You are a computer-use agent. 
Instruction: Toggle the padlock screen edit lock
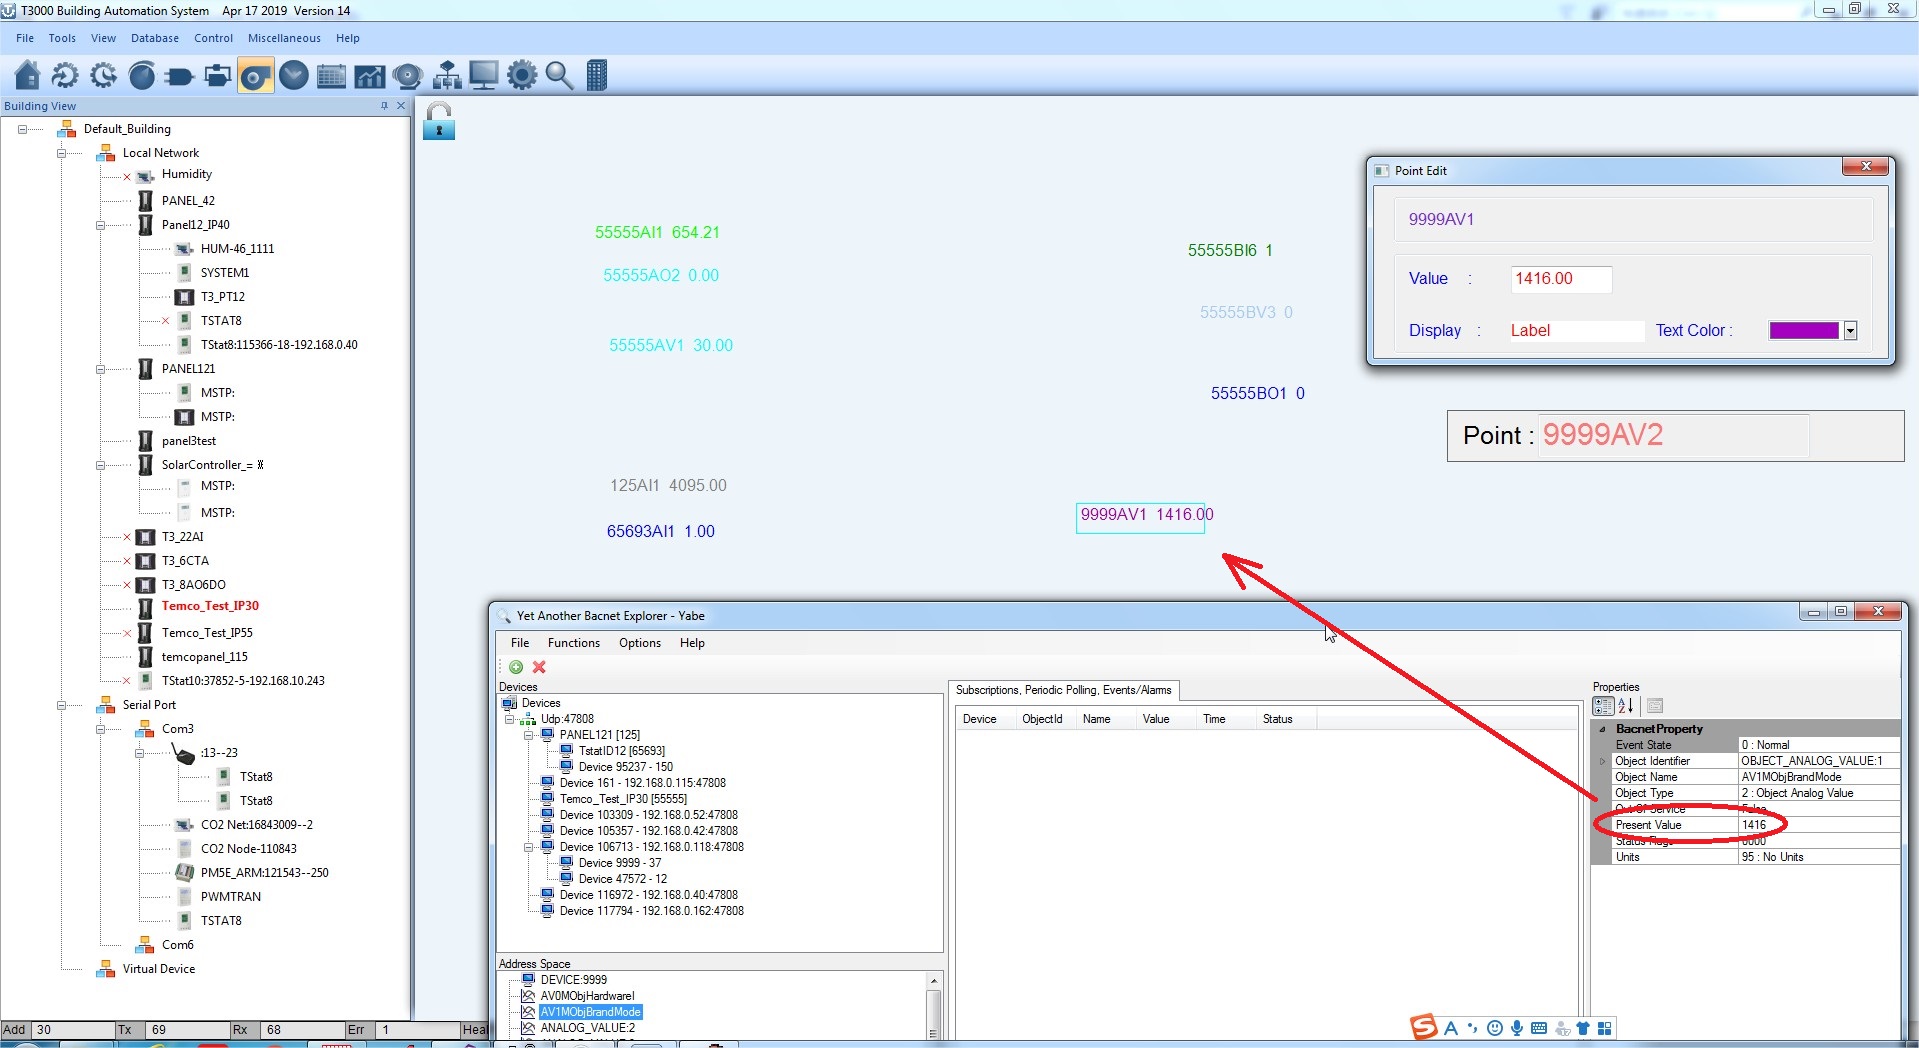pos(439,121)
